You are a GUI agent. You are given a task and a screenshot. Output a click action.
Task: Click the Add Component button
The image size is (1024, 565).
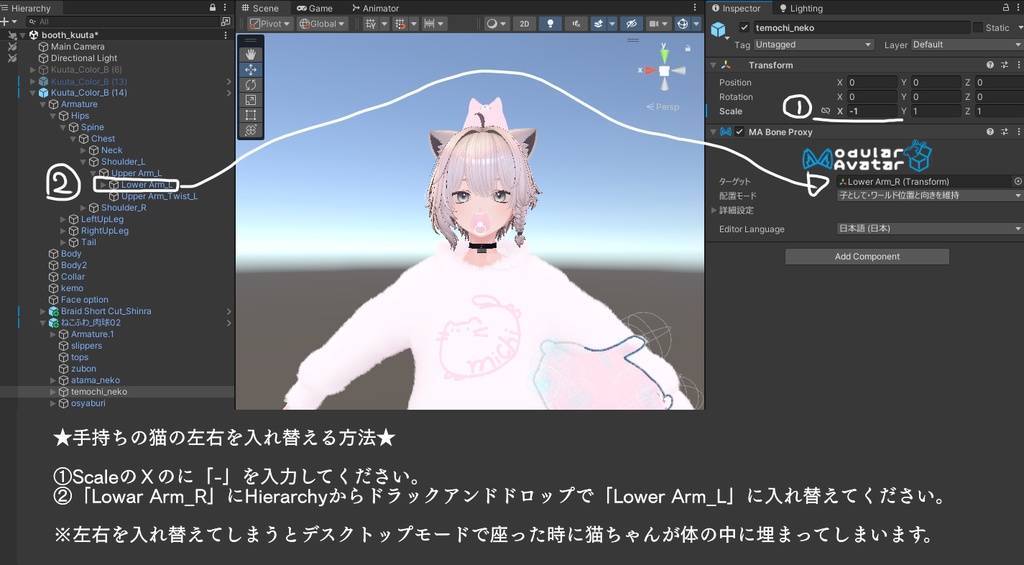[x=867, y=257]
